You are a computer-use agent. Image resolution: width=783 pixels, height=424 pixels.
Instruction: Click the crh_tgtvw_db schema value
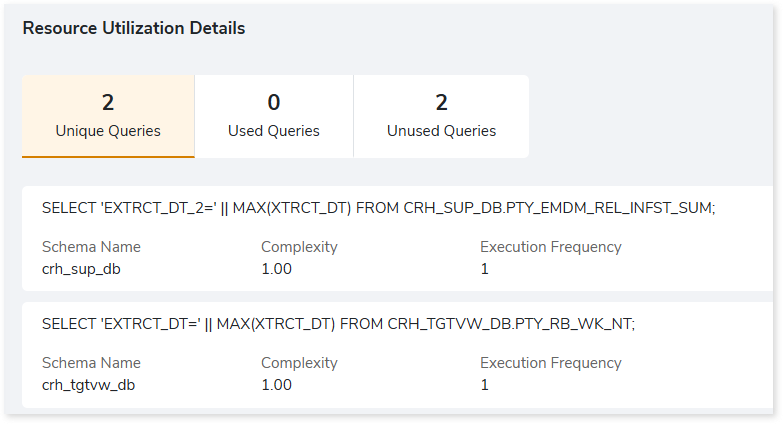[x=88, y=385]
